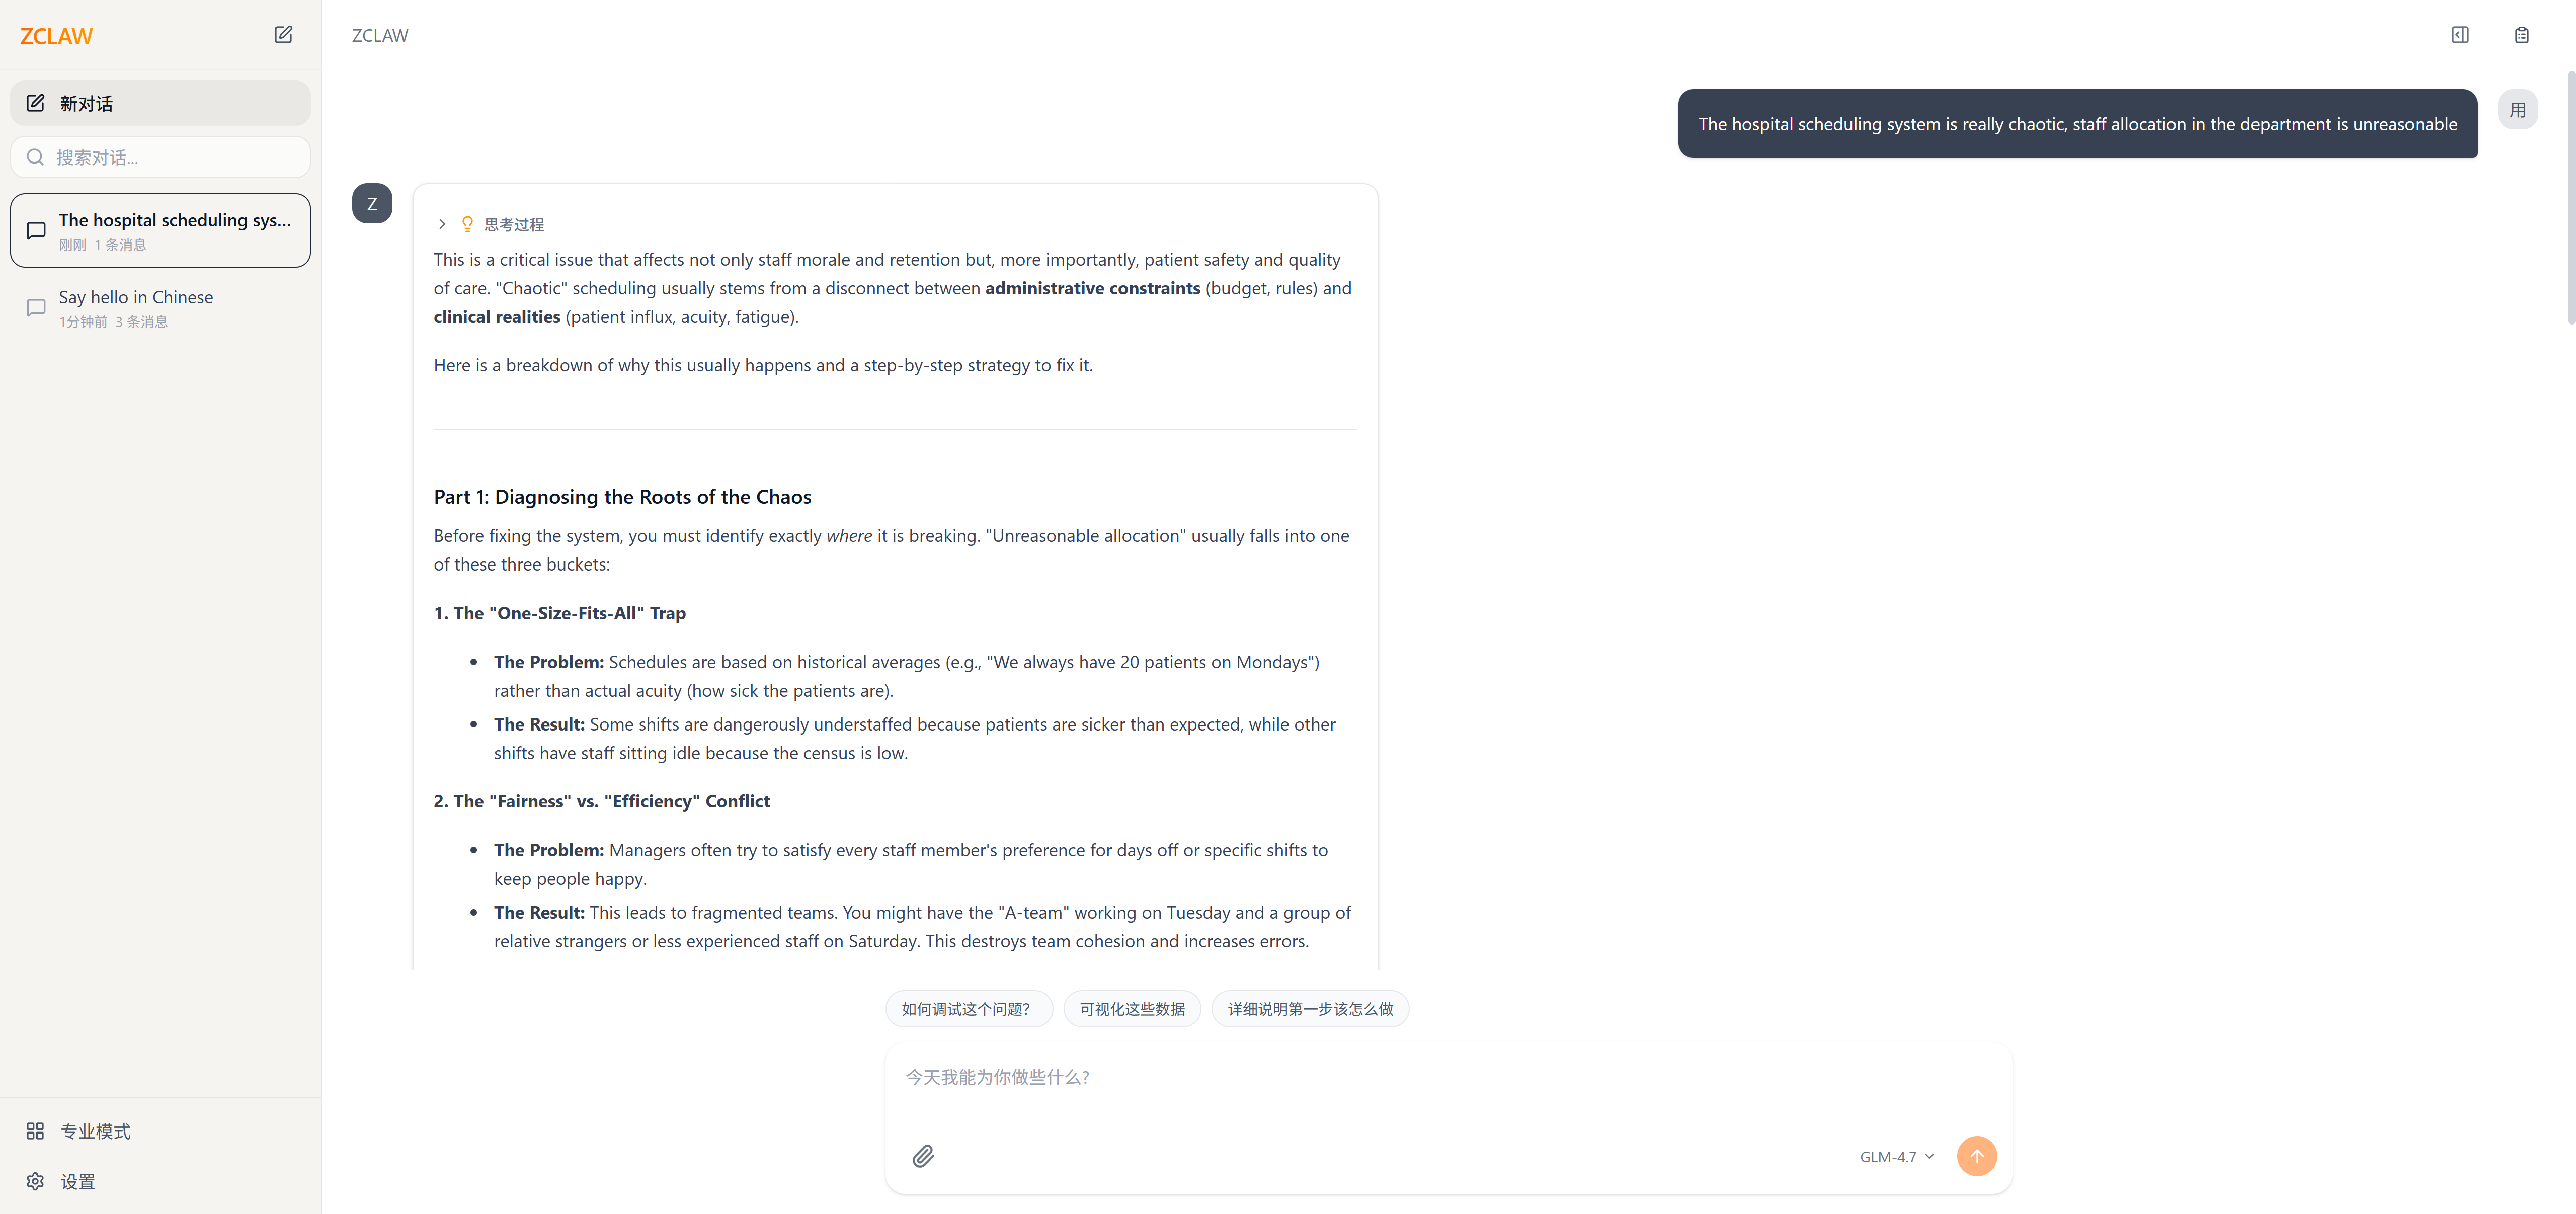
Task: Open the clipboard icon at top right
Action: click(2521, 35)
